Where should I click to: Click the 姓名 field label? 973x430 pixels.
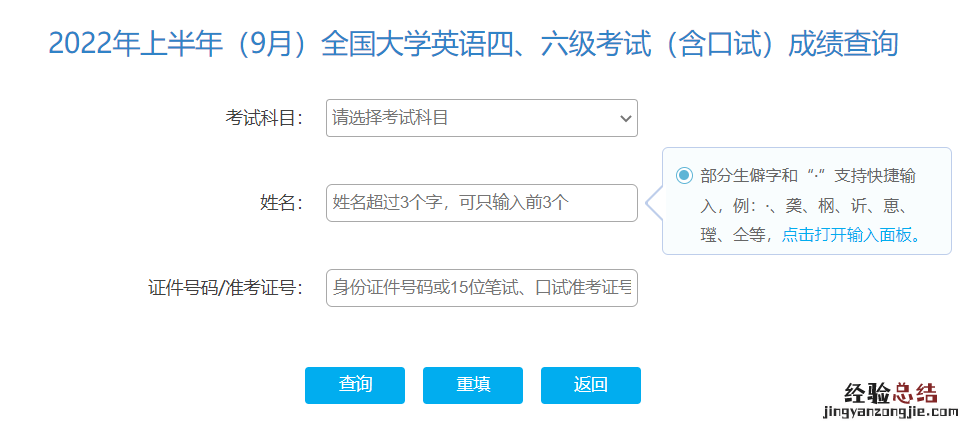(x=281, y=203)
